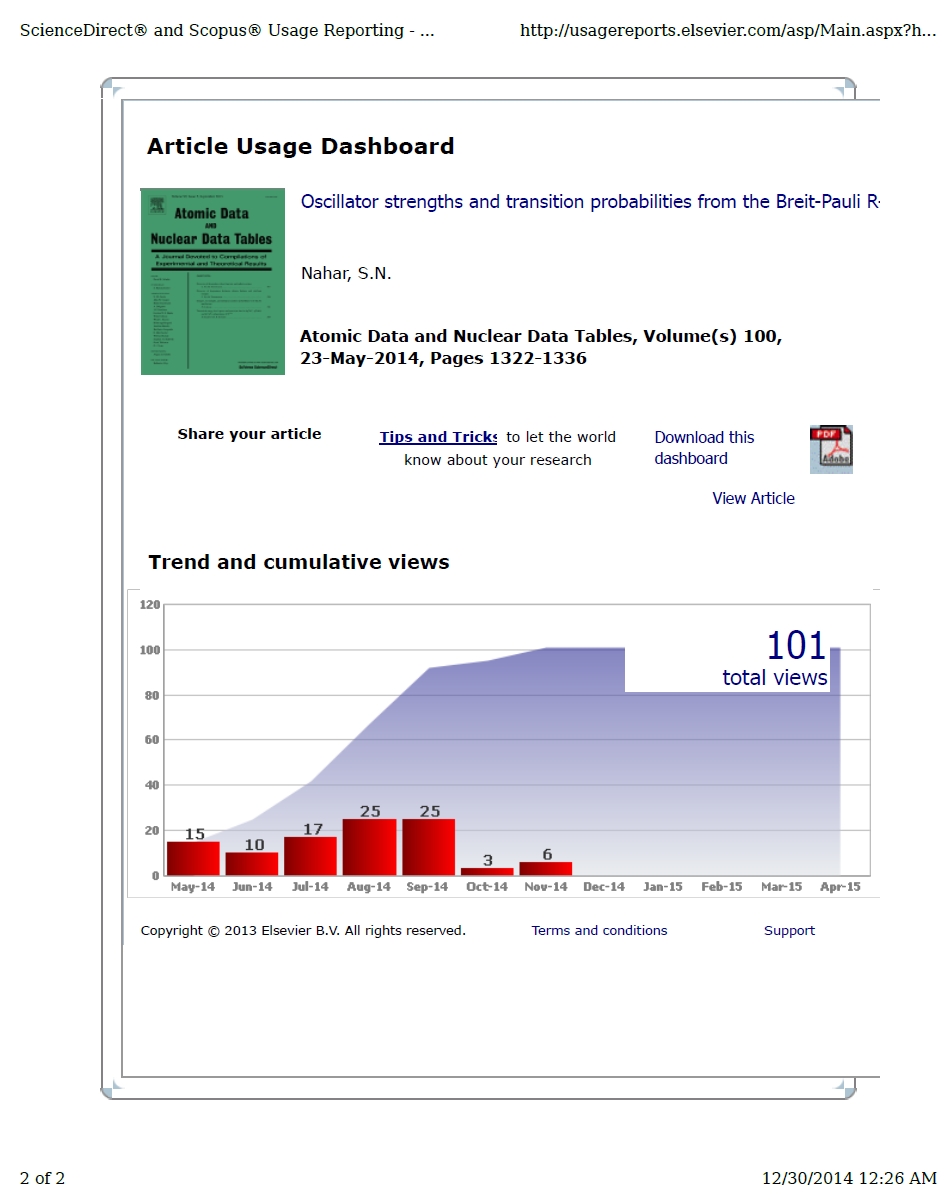Click the Oscillator strengths article title
The height and width of the screenshot is (1200, 950).
coord(590,202)
